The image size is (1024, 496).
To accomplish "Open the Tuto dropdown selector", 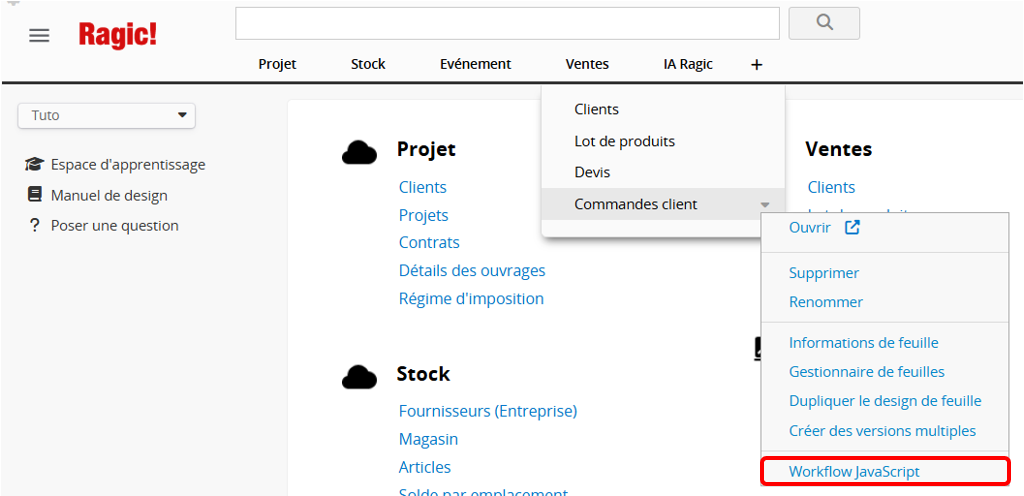I will pyautogui.click(x=106, y=115).
